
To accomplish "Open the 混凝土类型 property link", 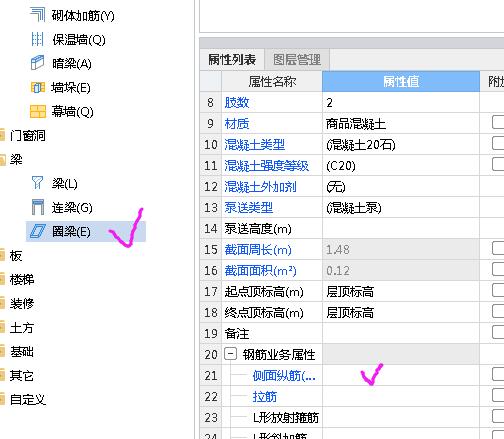I will pos(254,145).
